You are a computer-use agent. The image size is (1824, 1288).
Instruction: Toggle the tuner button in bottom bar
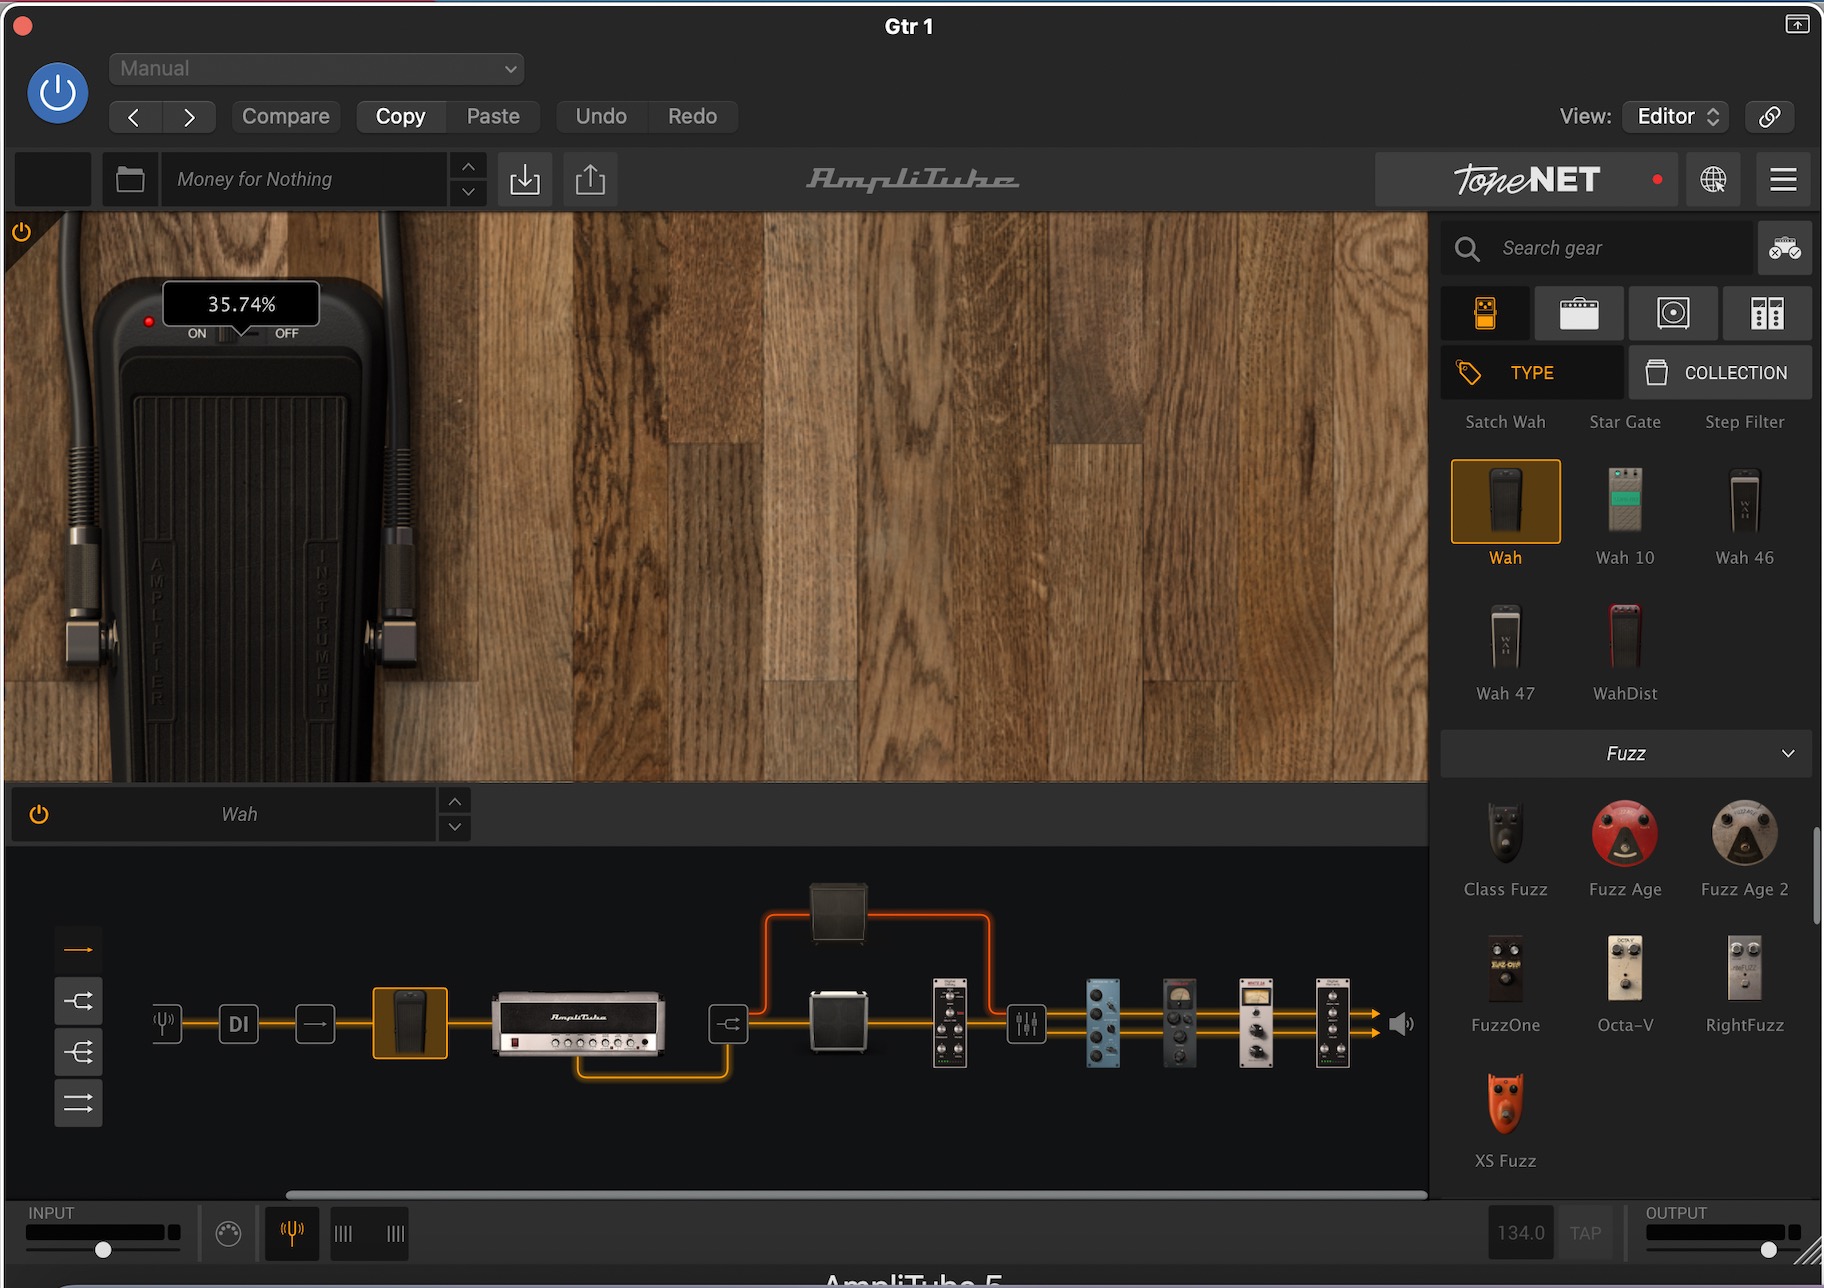click(x=292, y=1233)
